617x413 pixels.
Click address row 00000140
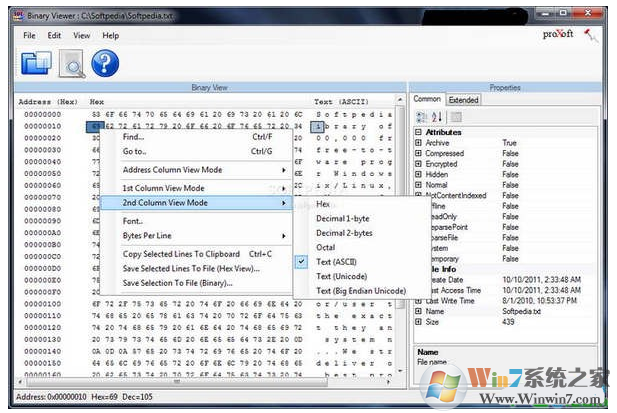click(43, 351)
